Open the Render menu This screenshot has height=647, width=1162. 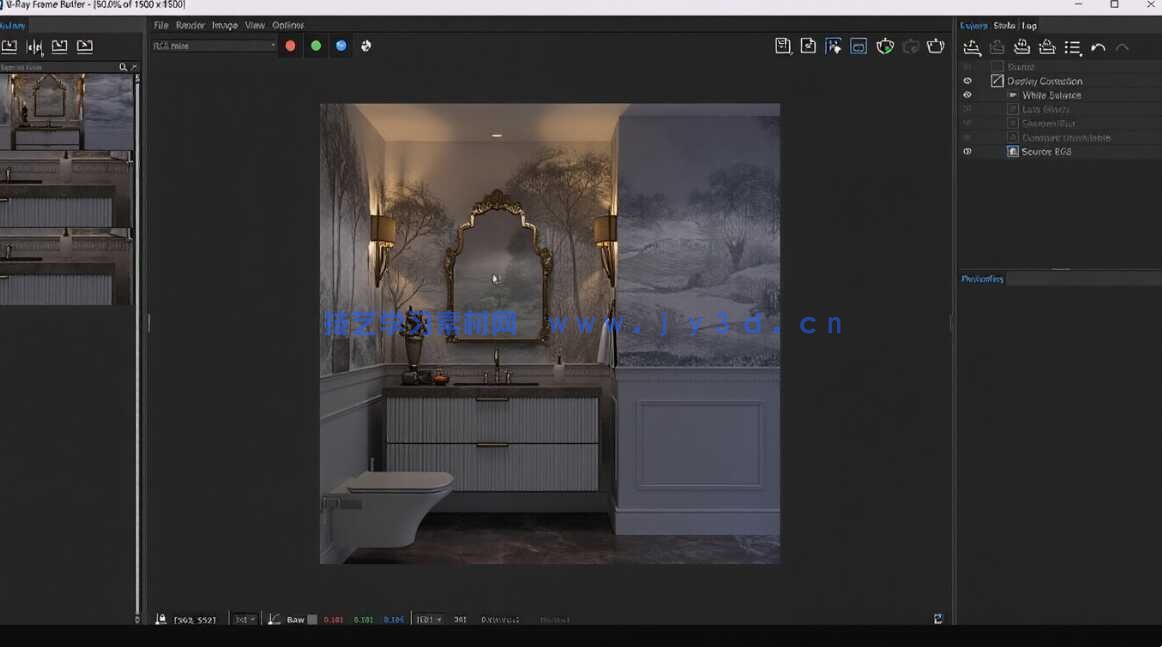pos(189,25)
